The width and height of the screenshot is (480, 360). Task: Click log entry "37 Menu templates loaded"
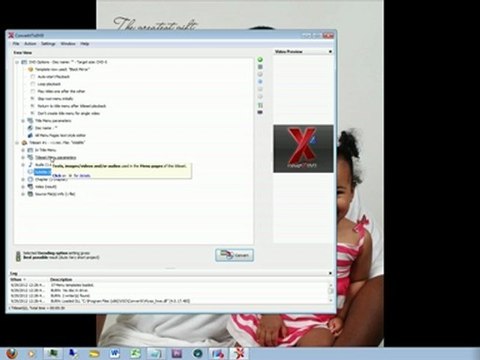(72, 285)
